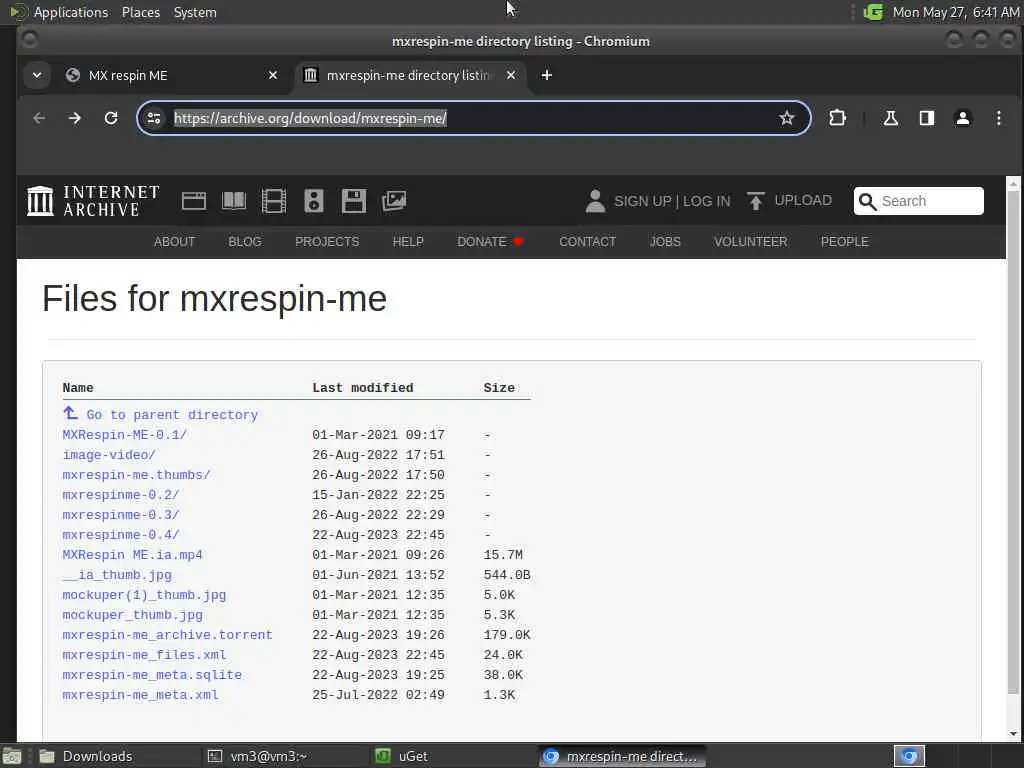
Task: Open the mxrespinme-0.3/ folder
Action: pos(121,515)
